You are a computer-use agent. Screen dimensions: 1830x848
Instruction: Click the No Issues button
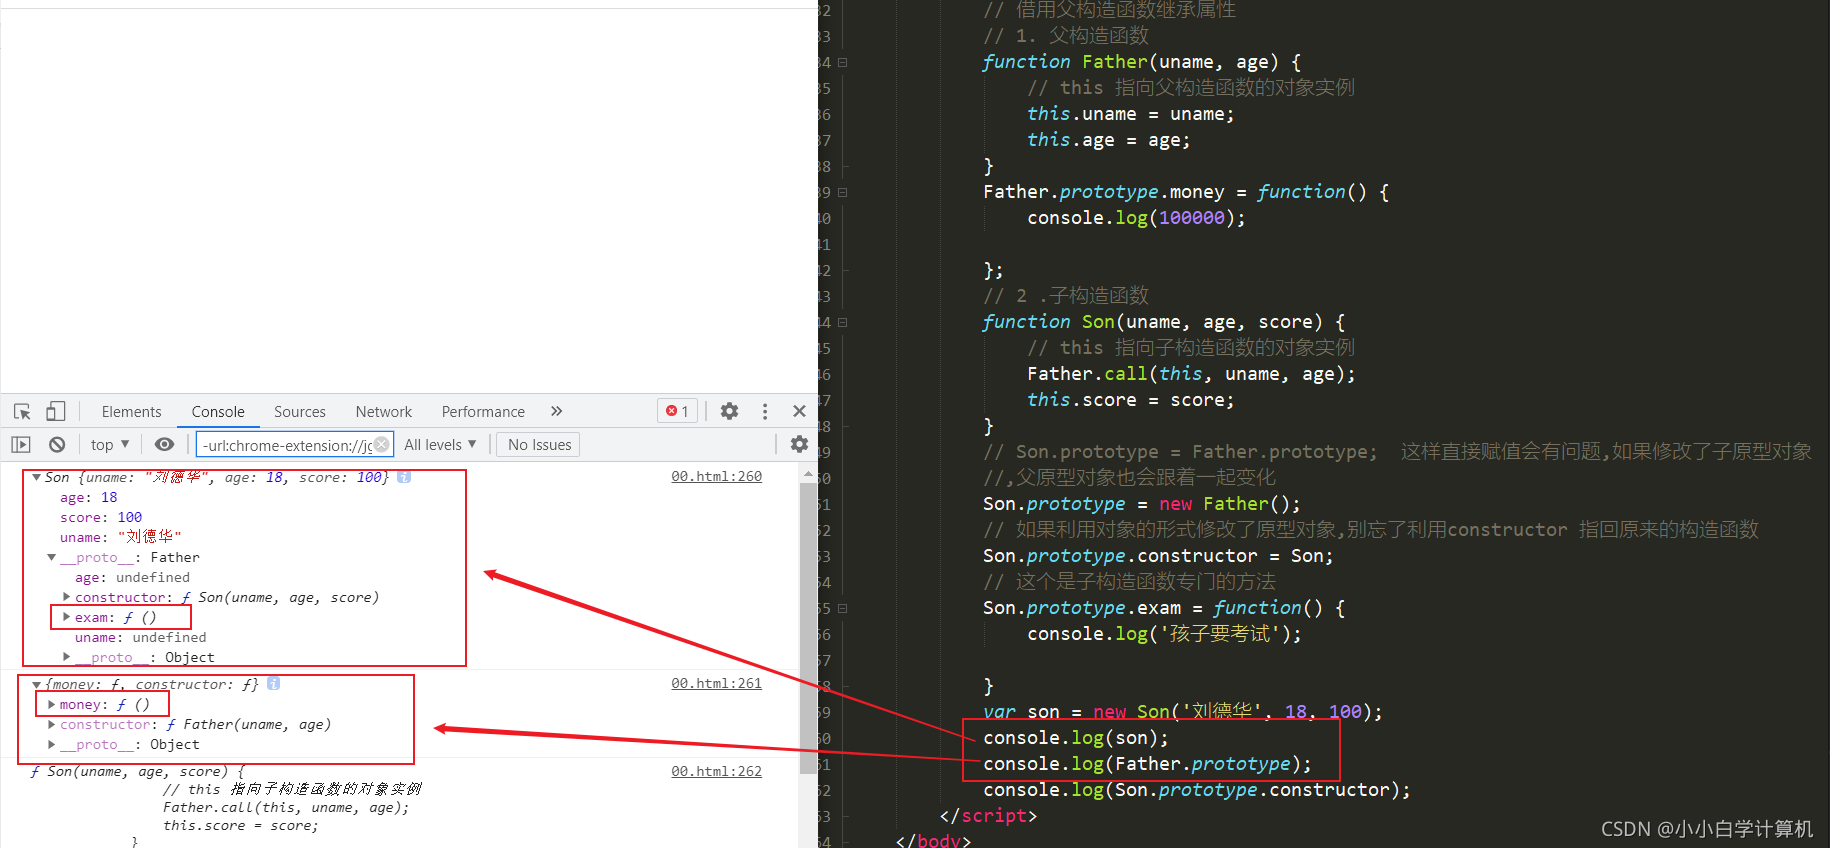tap(539, 445)
